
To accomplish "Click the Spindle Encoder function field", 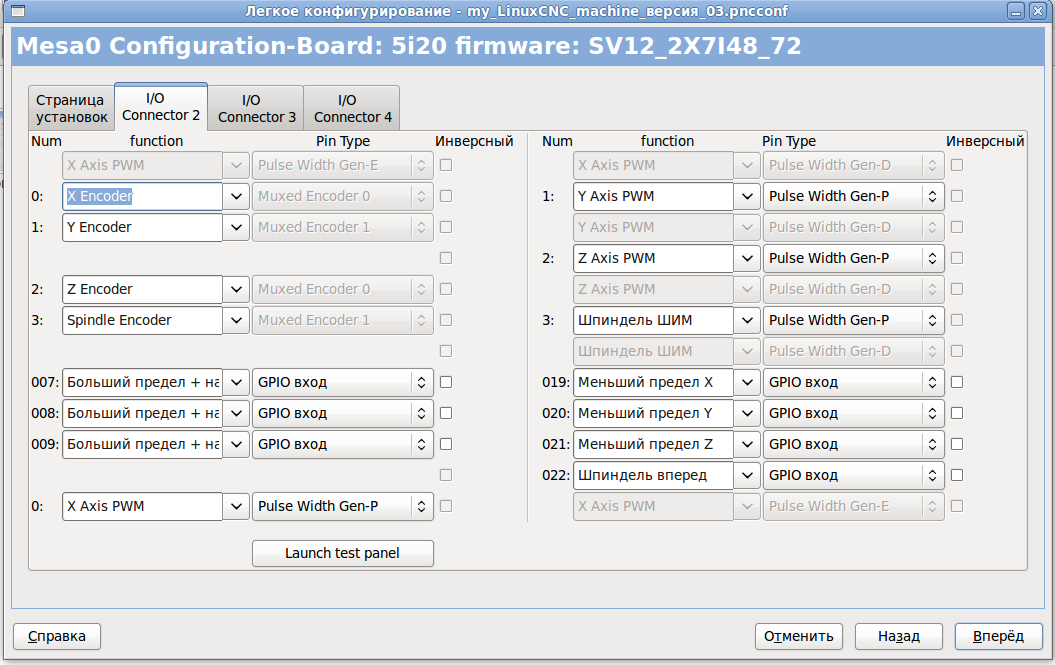I will (x=142, y=320).
